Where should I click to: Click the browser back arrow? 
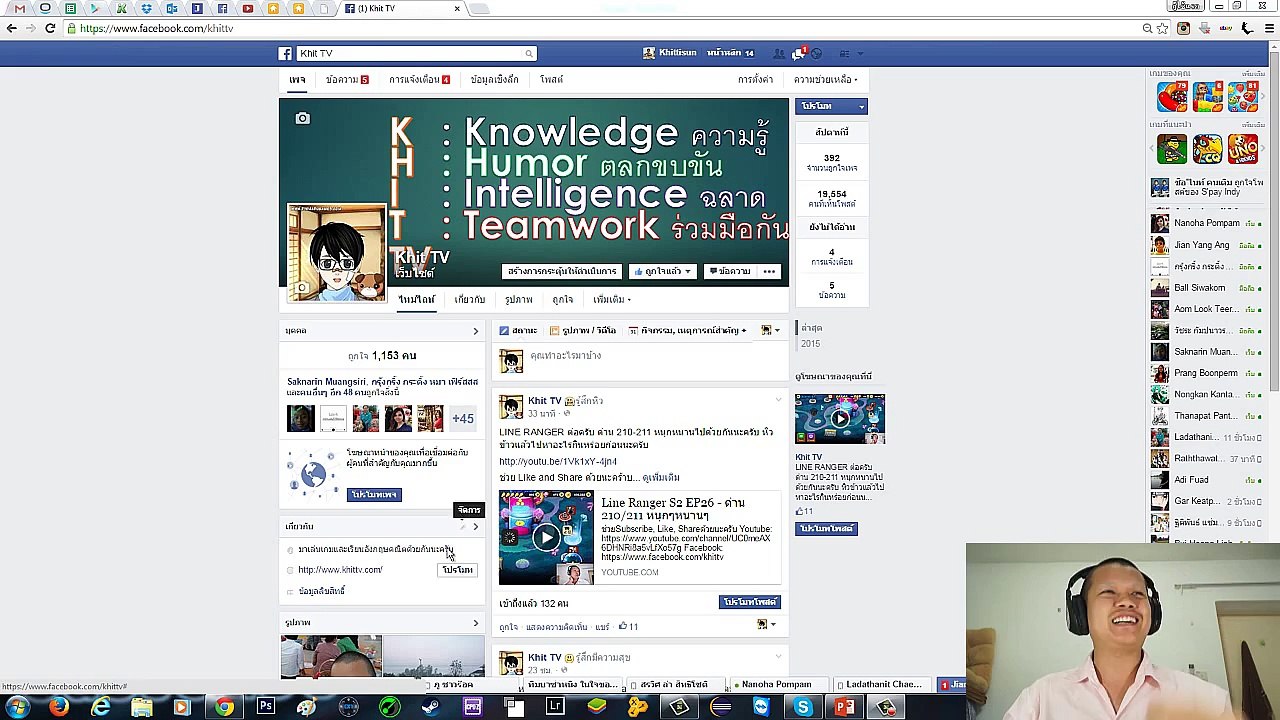pos(12,28)
